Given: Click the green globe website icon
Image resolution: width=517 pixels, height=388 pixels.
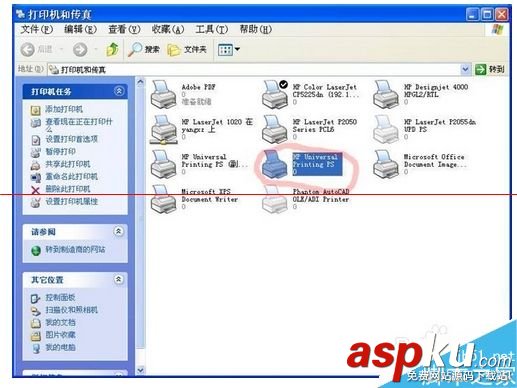Looking at the screenshot, I should pos(36,250).
